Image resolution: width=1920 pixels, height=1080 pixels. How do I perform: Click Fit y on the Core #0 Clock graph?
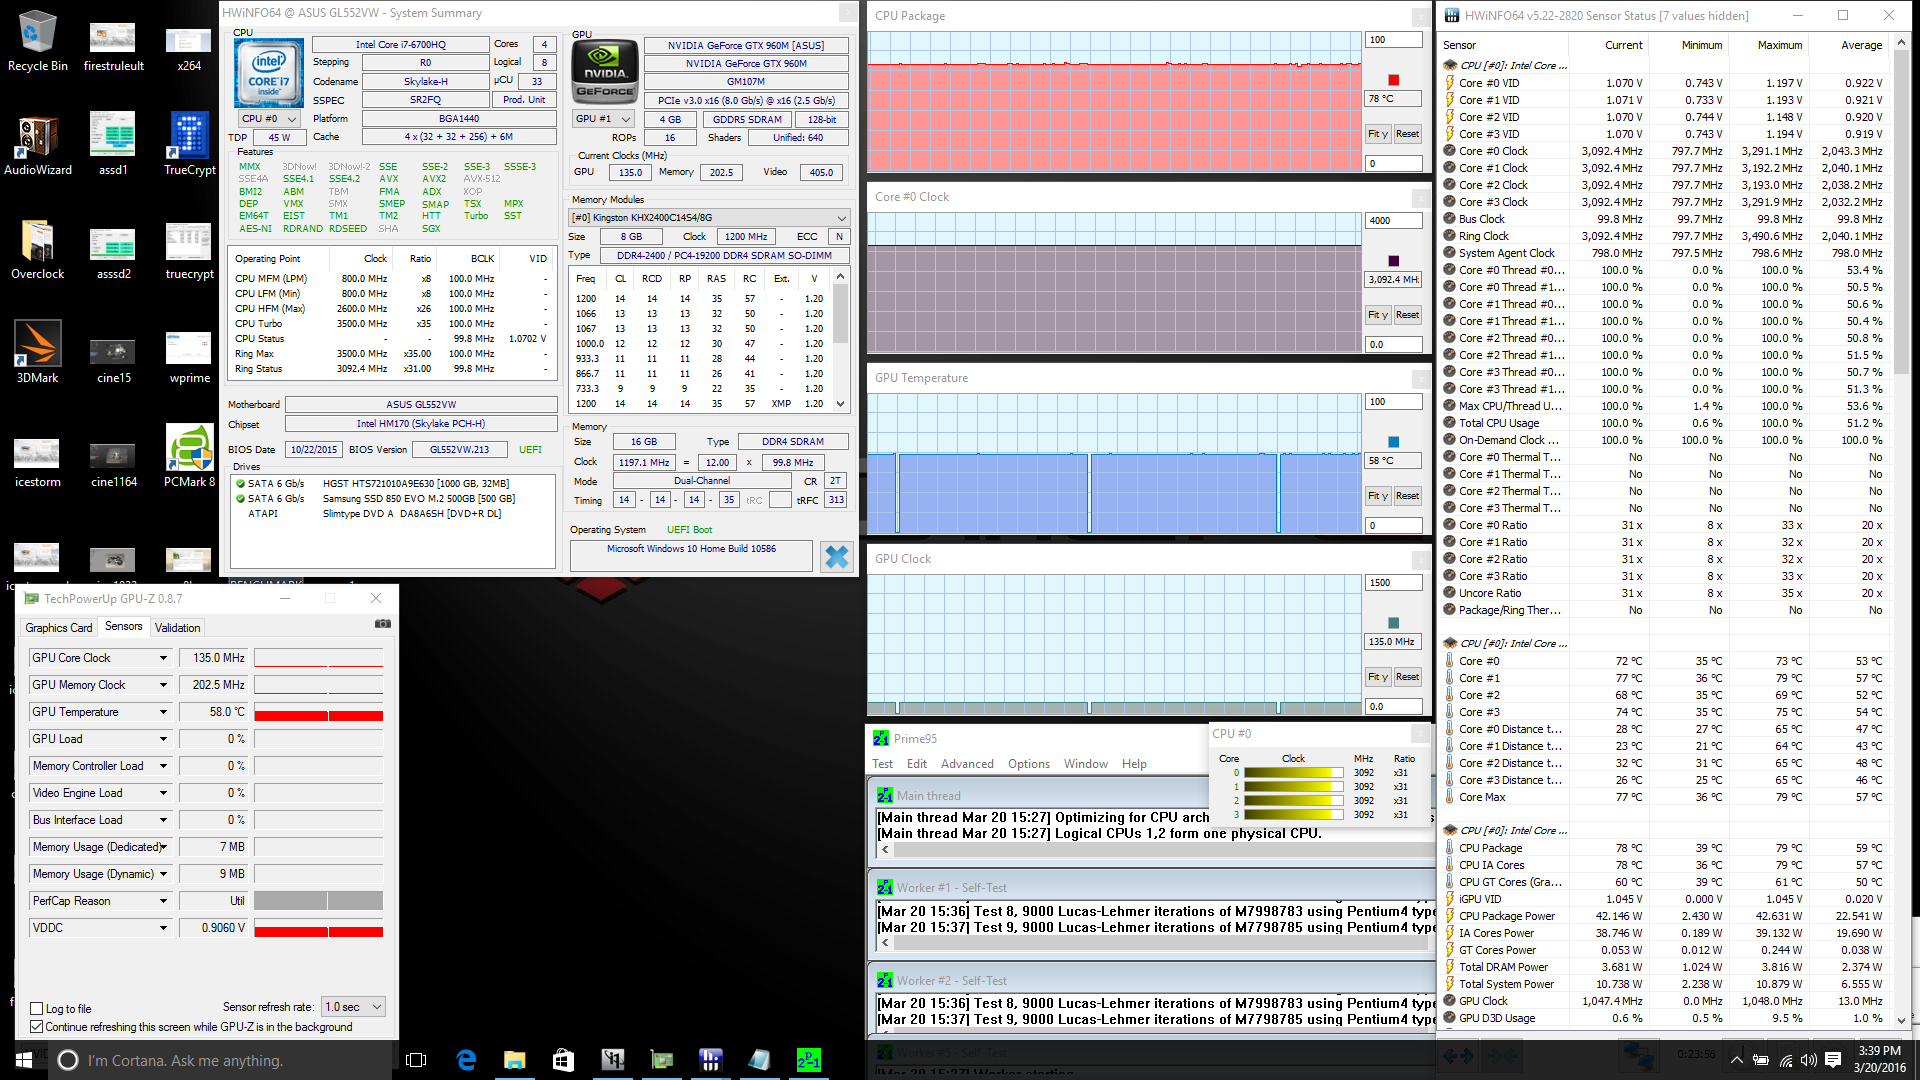1378,315
